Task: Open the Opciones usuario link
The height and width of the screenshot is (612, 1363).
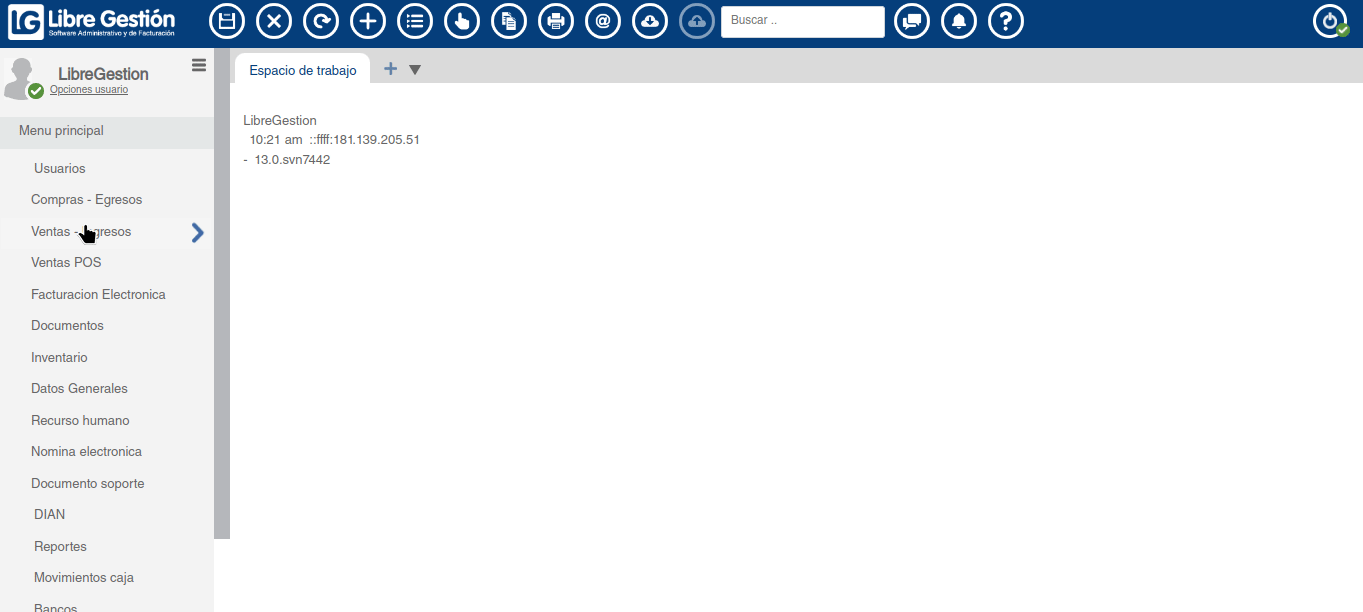Action: (88, 89)
